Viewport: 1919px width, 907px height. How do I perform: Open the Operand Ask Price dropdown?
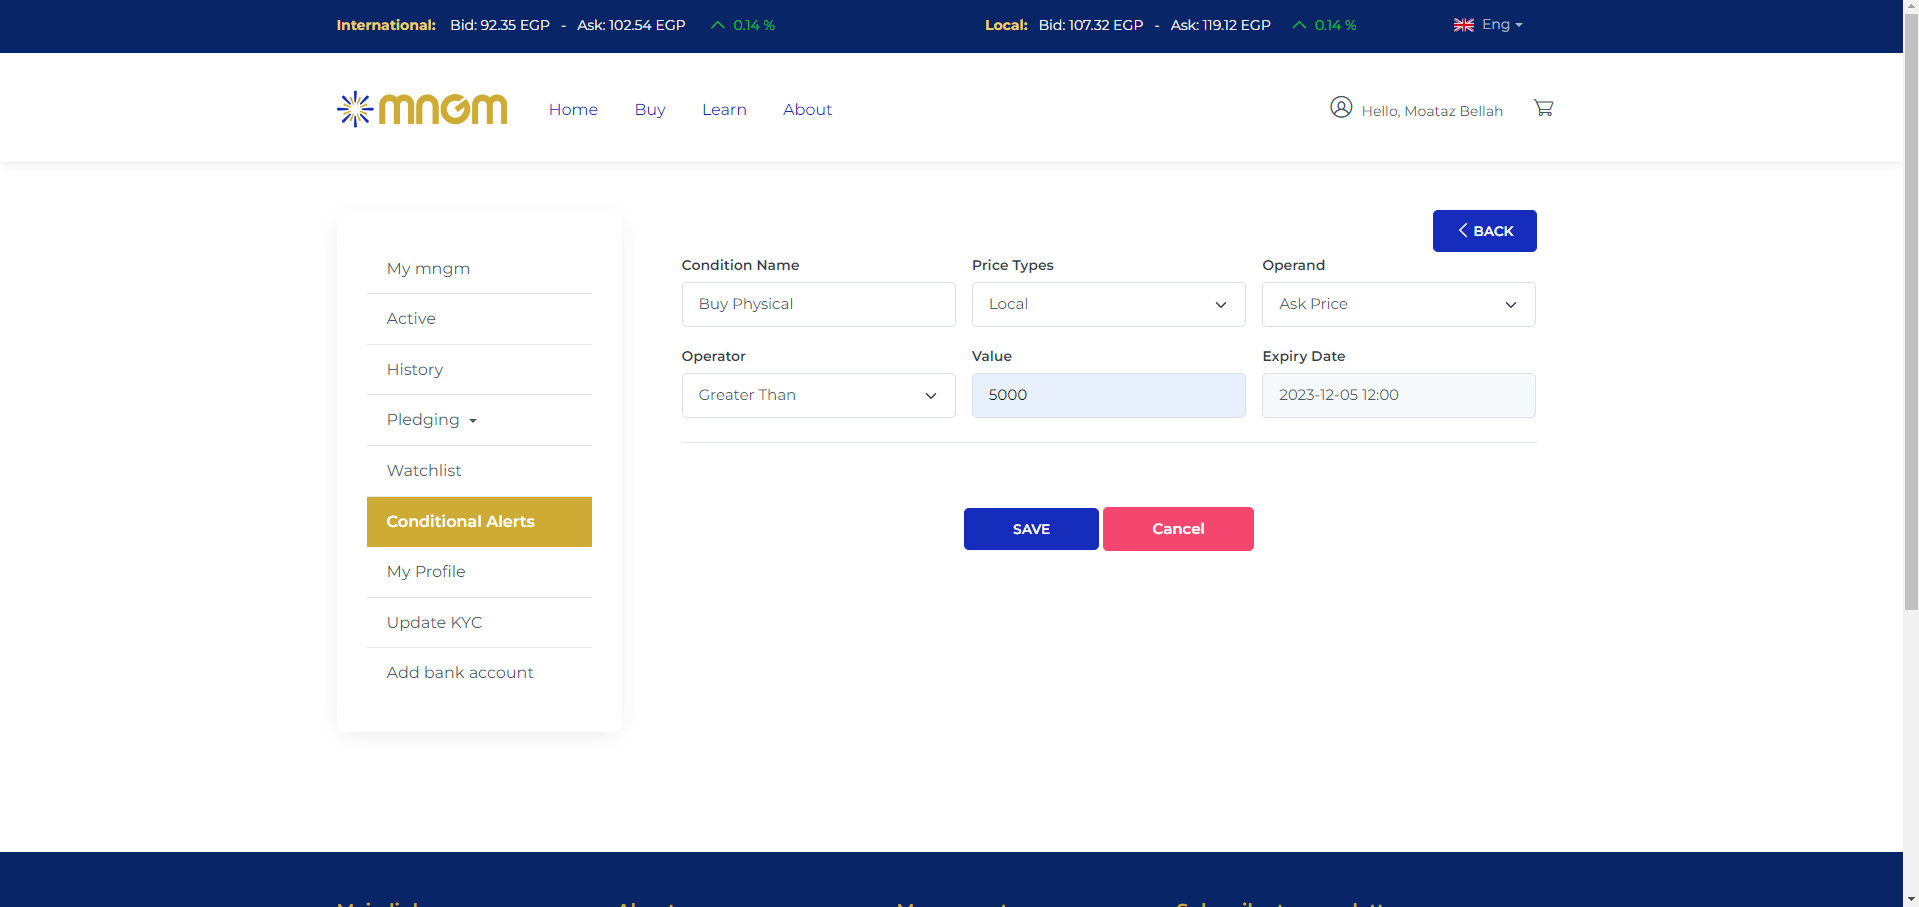tap(1398, 304)
